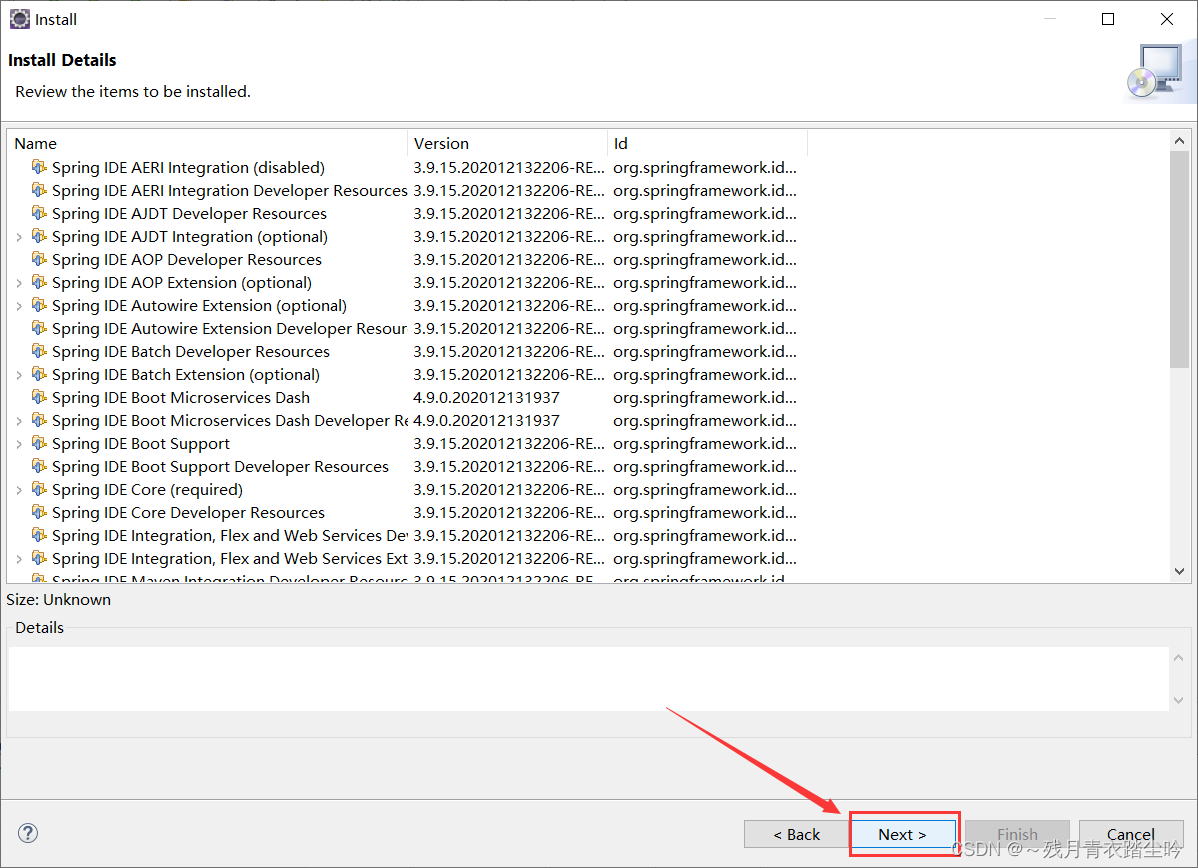Expand Spring IDE AJDT Integration (optional)
This screenshot has width=1198, height=868.
(x=19, y=237)
